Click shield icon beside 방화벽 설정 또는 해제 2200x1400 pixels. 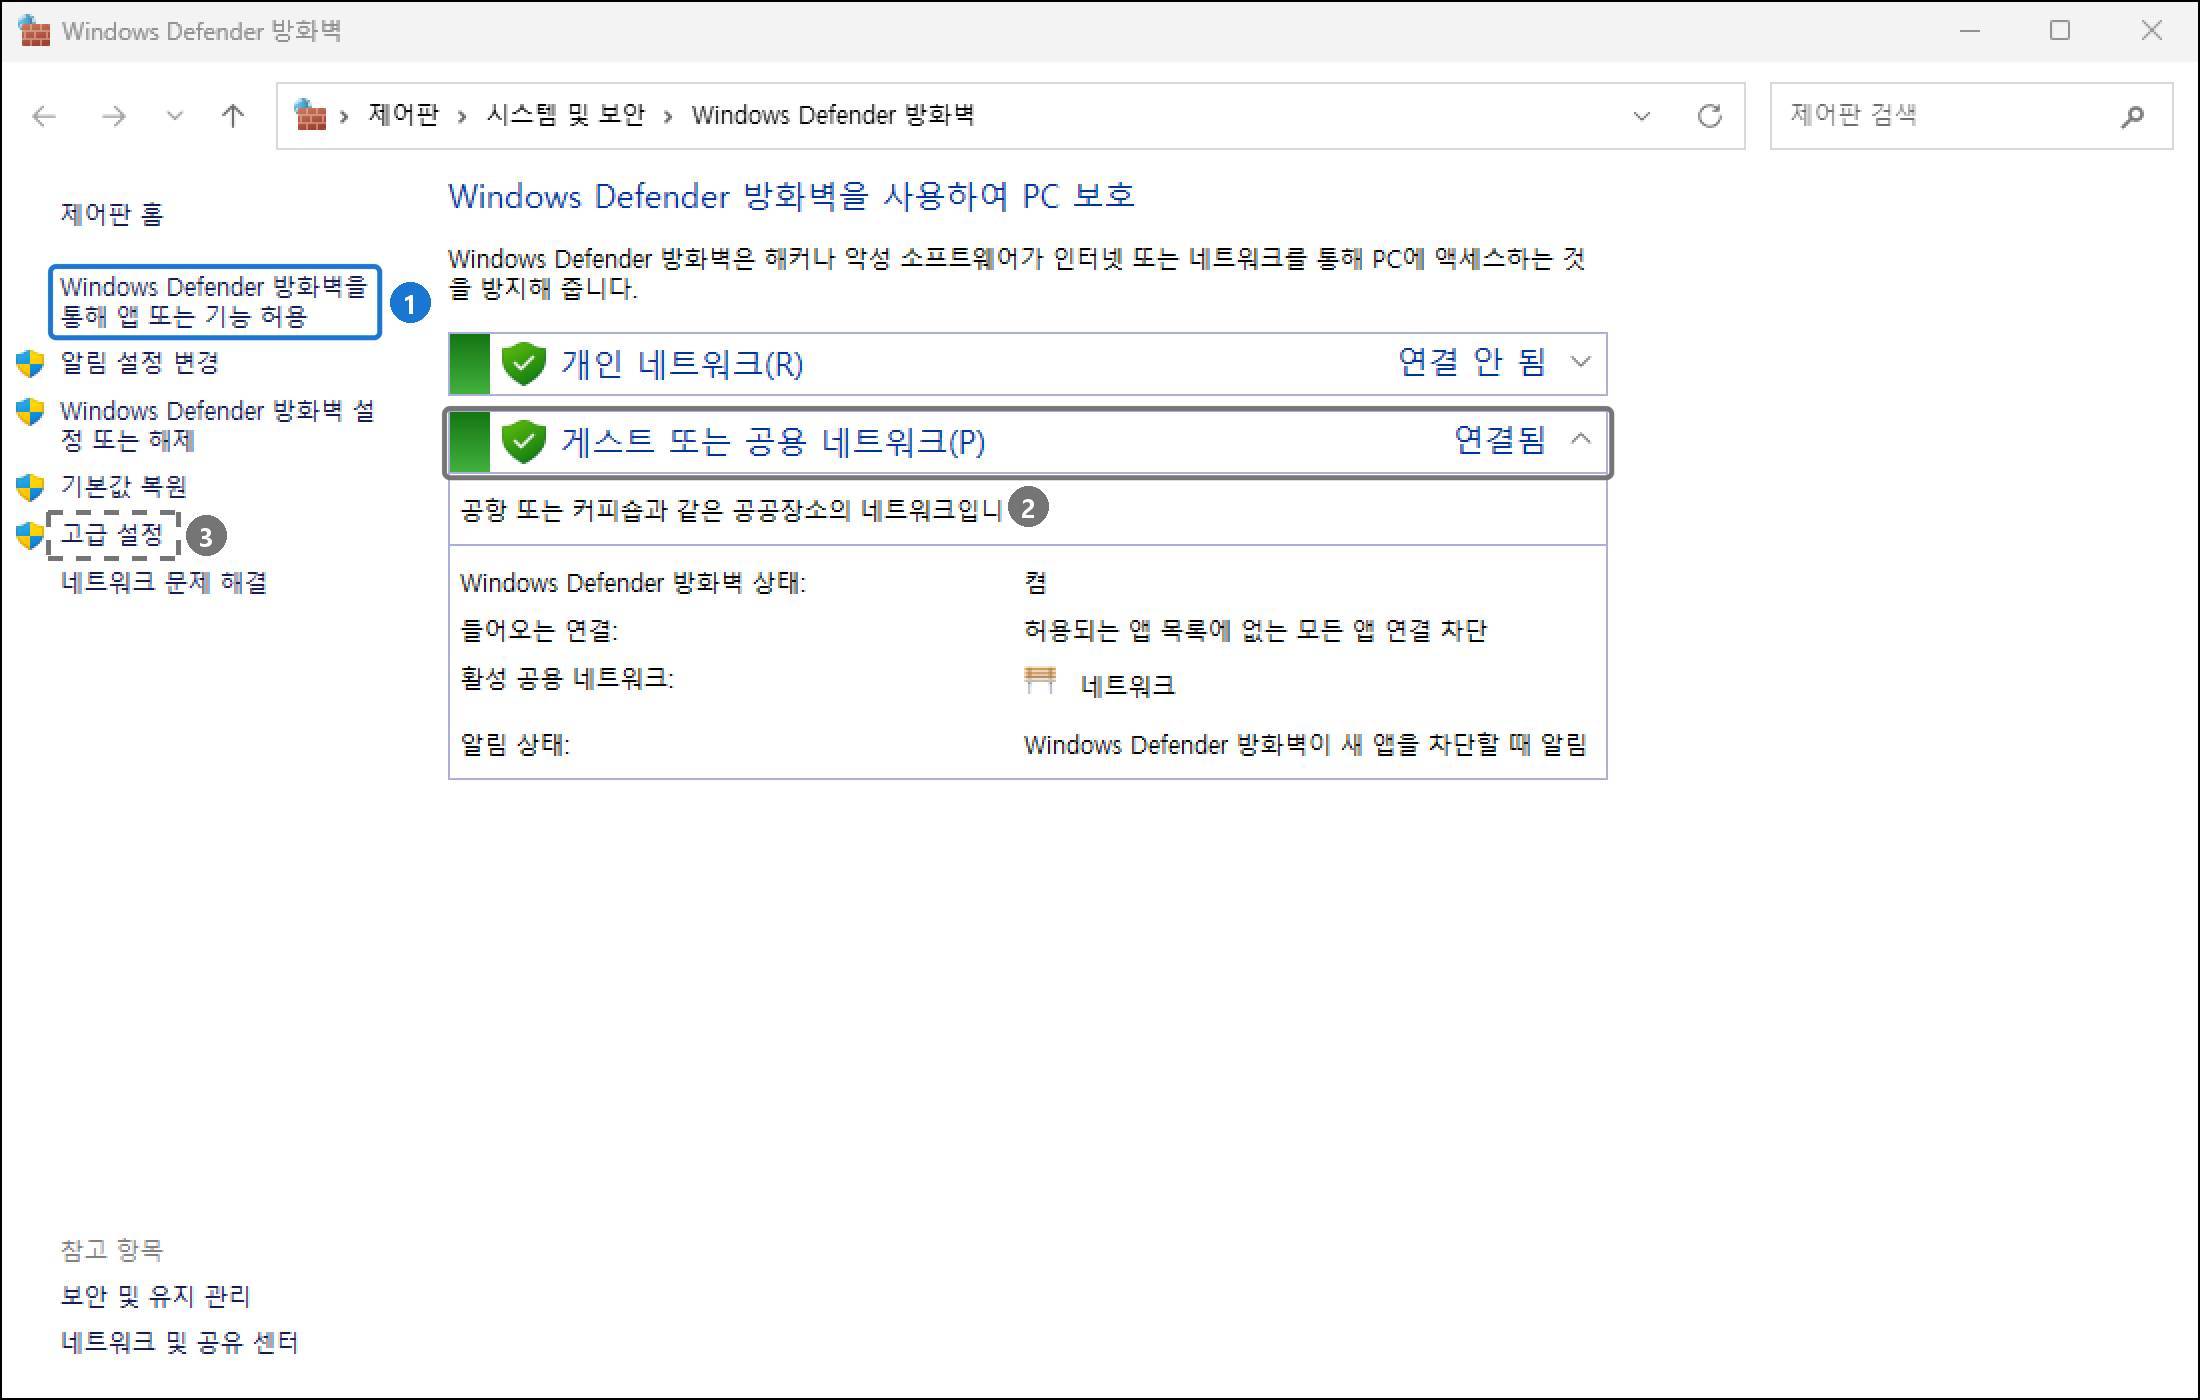31,412
